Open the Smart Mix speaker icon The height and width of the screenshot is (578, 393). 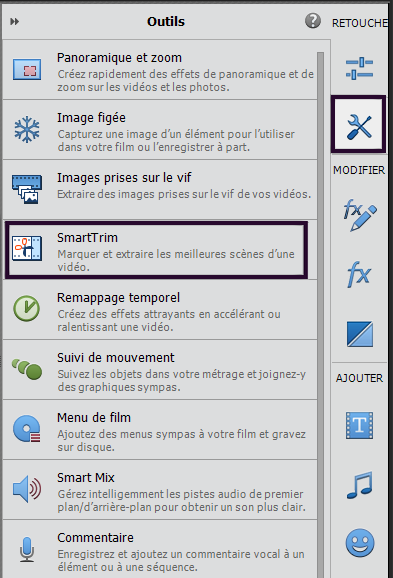tap(27, 489)
